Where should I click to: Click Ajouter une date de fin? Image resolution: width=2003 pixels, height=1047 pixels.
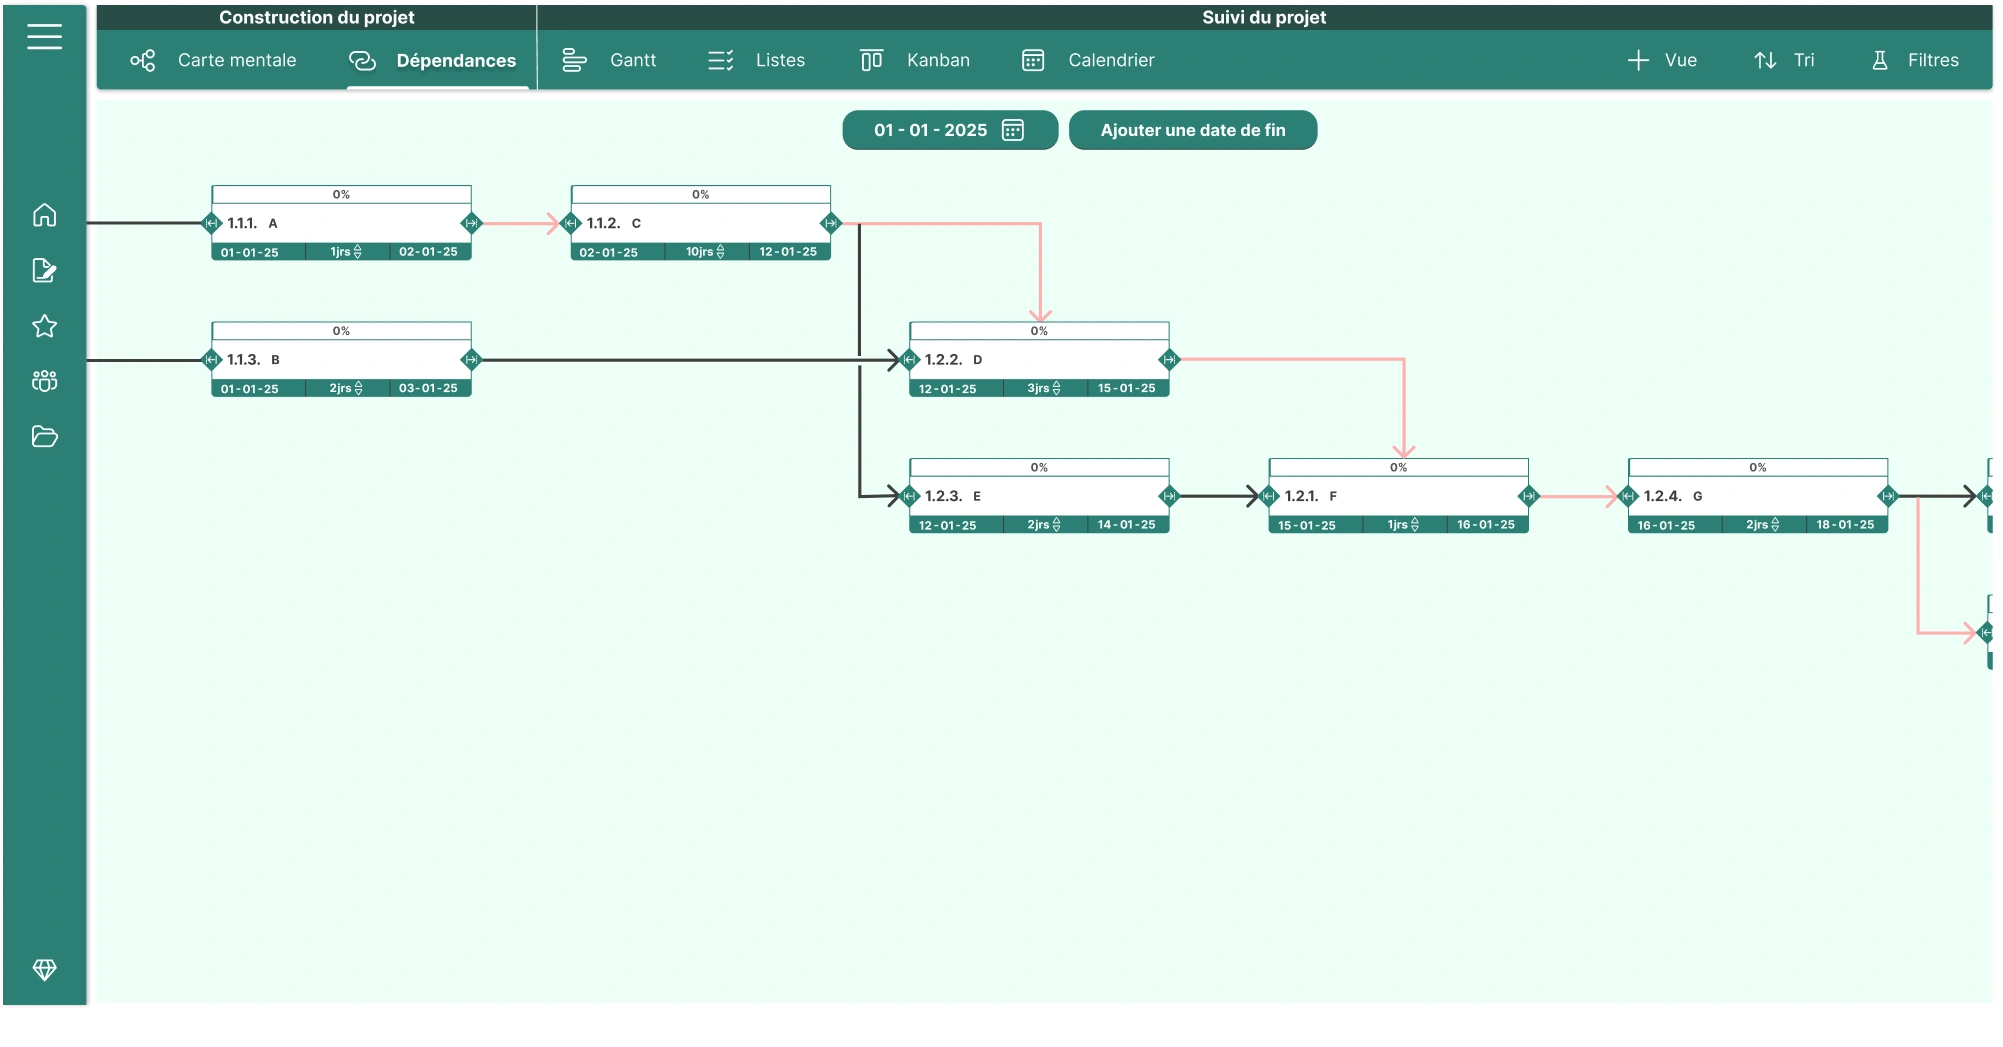1193,130
